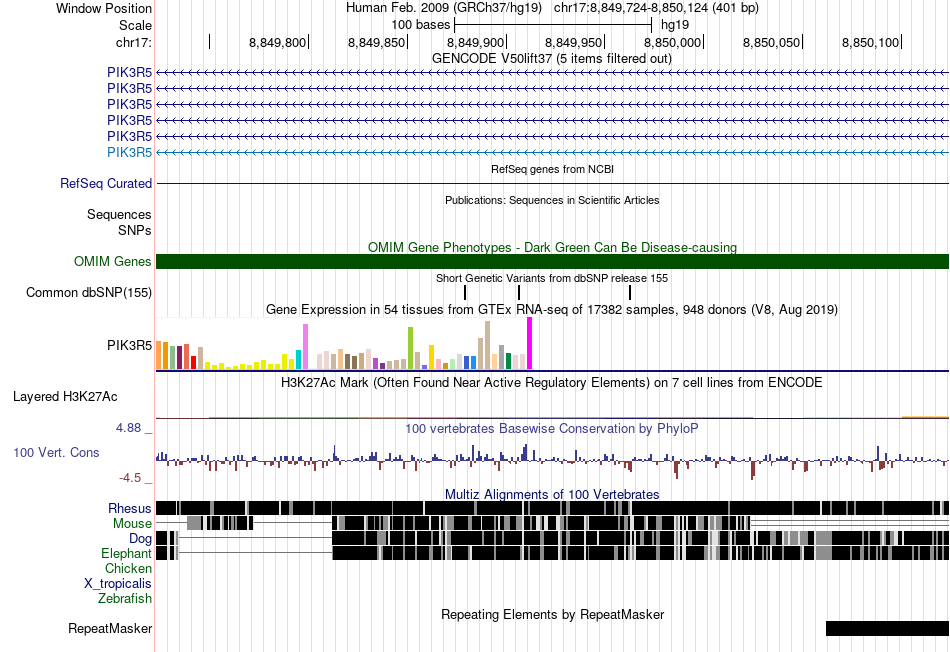
Task: Click the dark green OMIM gene bar
Action: pyautogui.click(x=553, y=261)
